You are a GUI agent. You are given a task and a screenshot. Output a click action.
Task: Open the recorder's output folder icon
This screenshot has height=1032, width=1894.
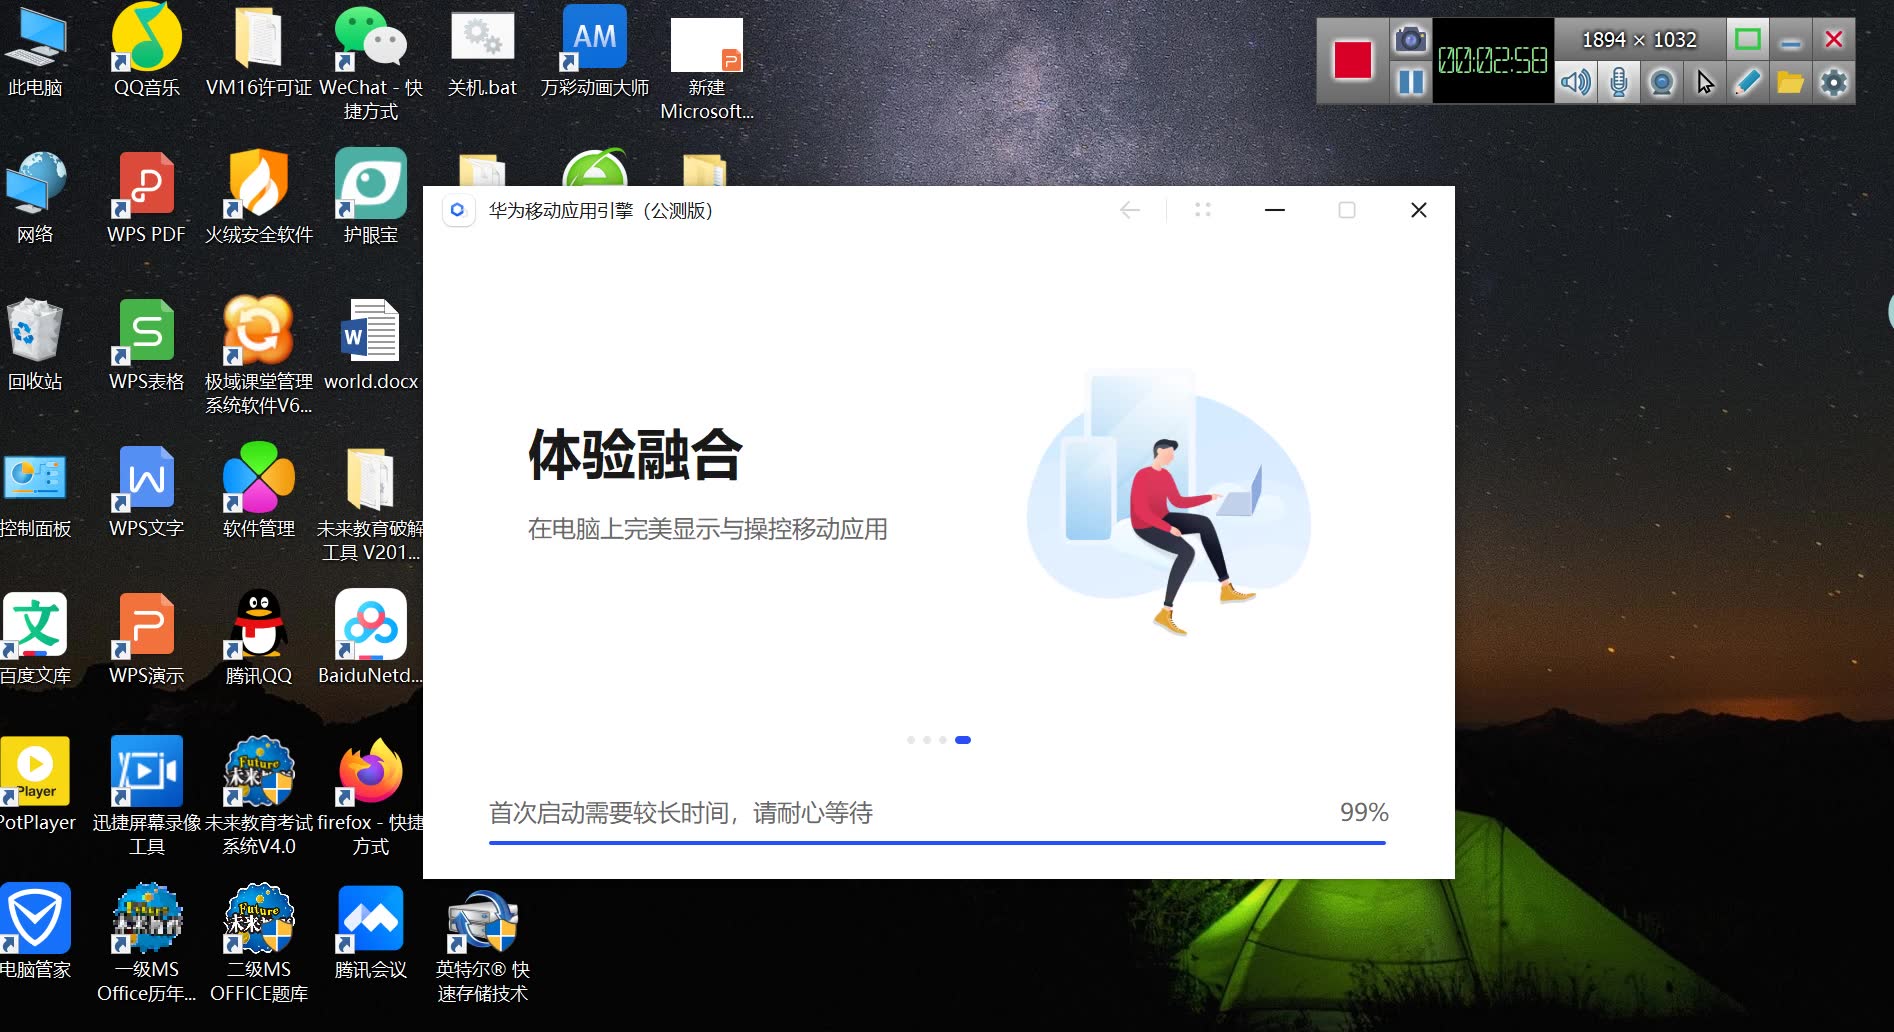coord(1790,82)
